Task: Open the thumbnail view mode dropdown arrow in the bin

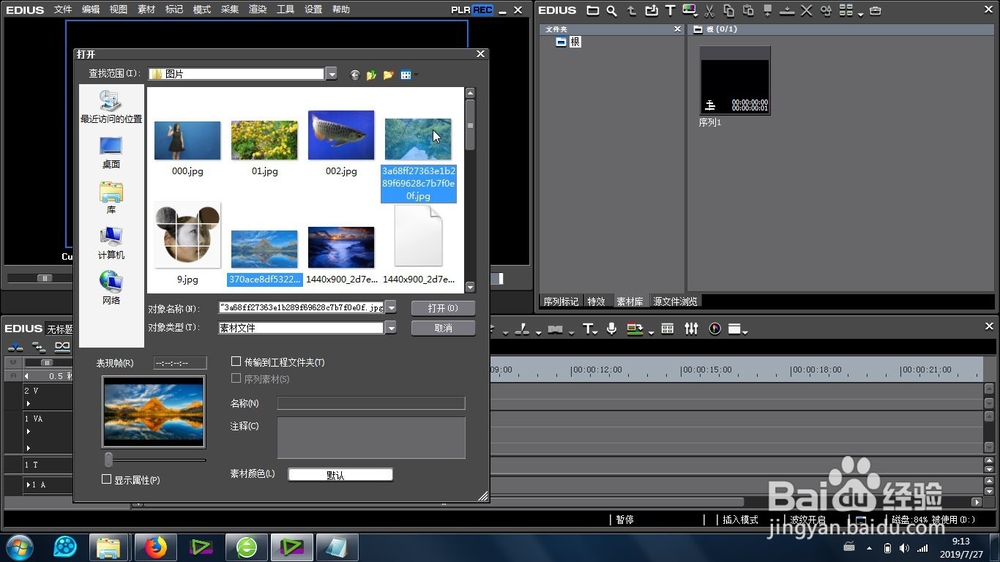Action: [x=860, y=13]
